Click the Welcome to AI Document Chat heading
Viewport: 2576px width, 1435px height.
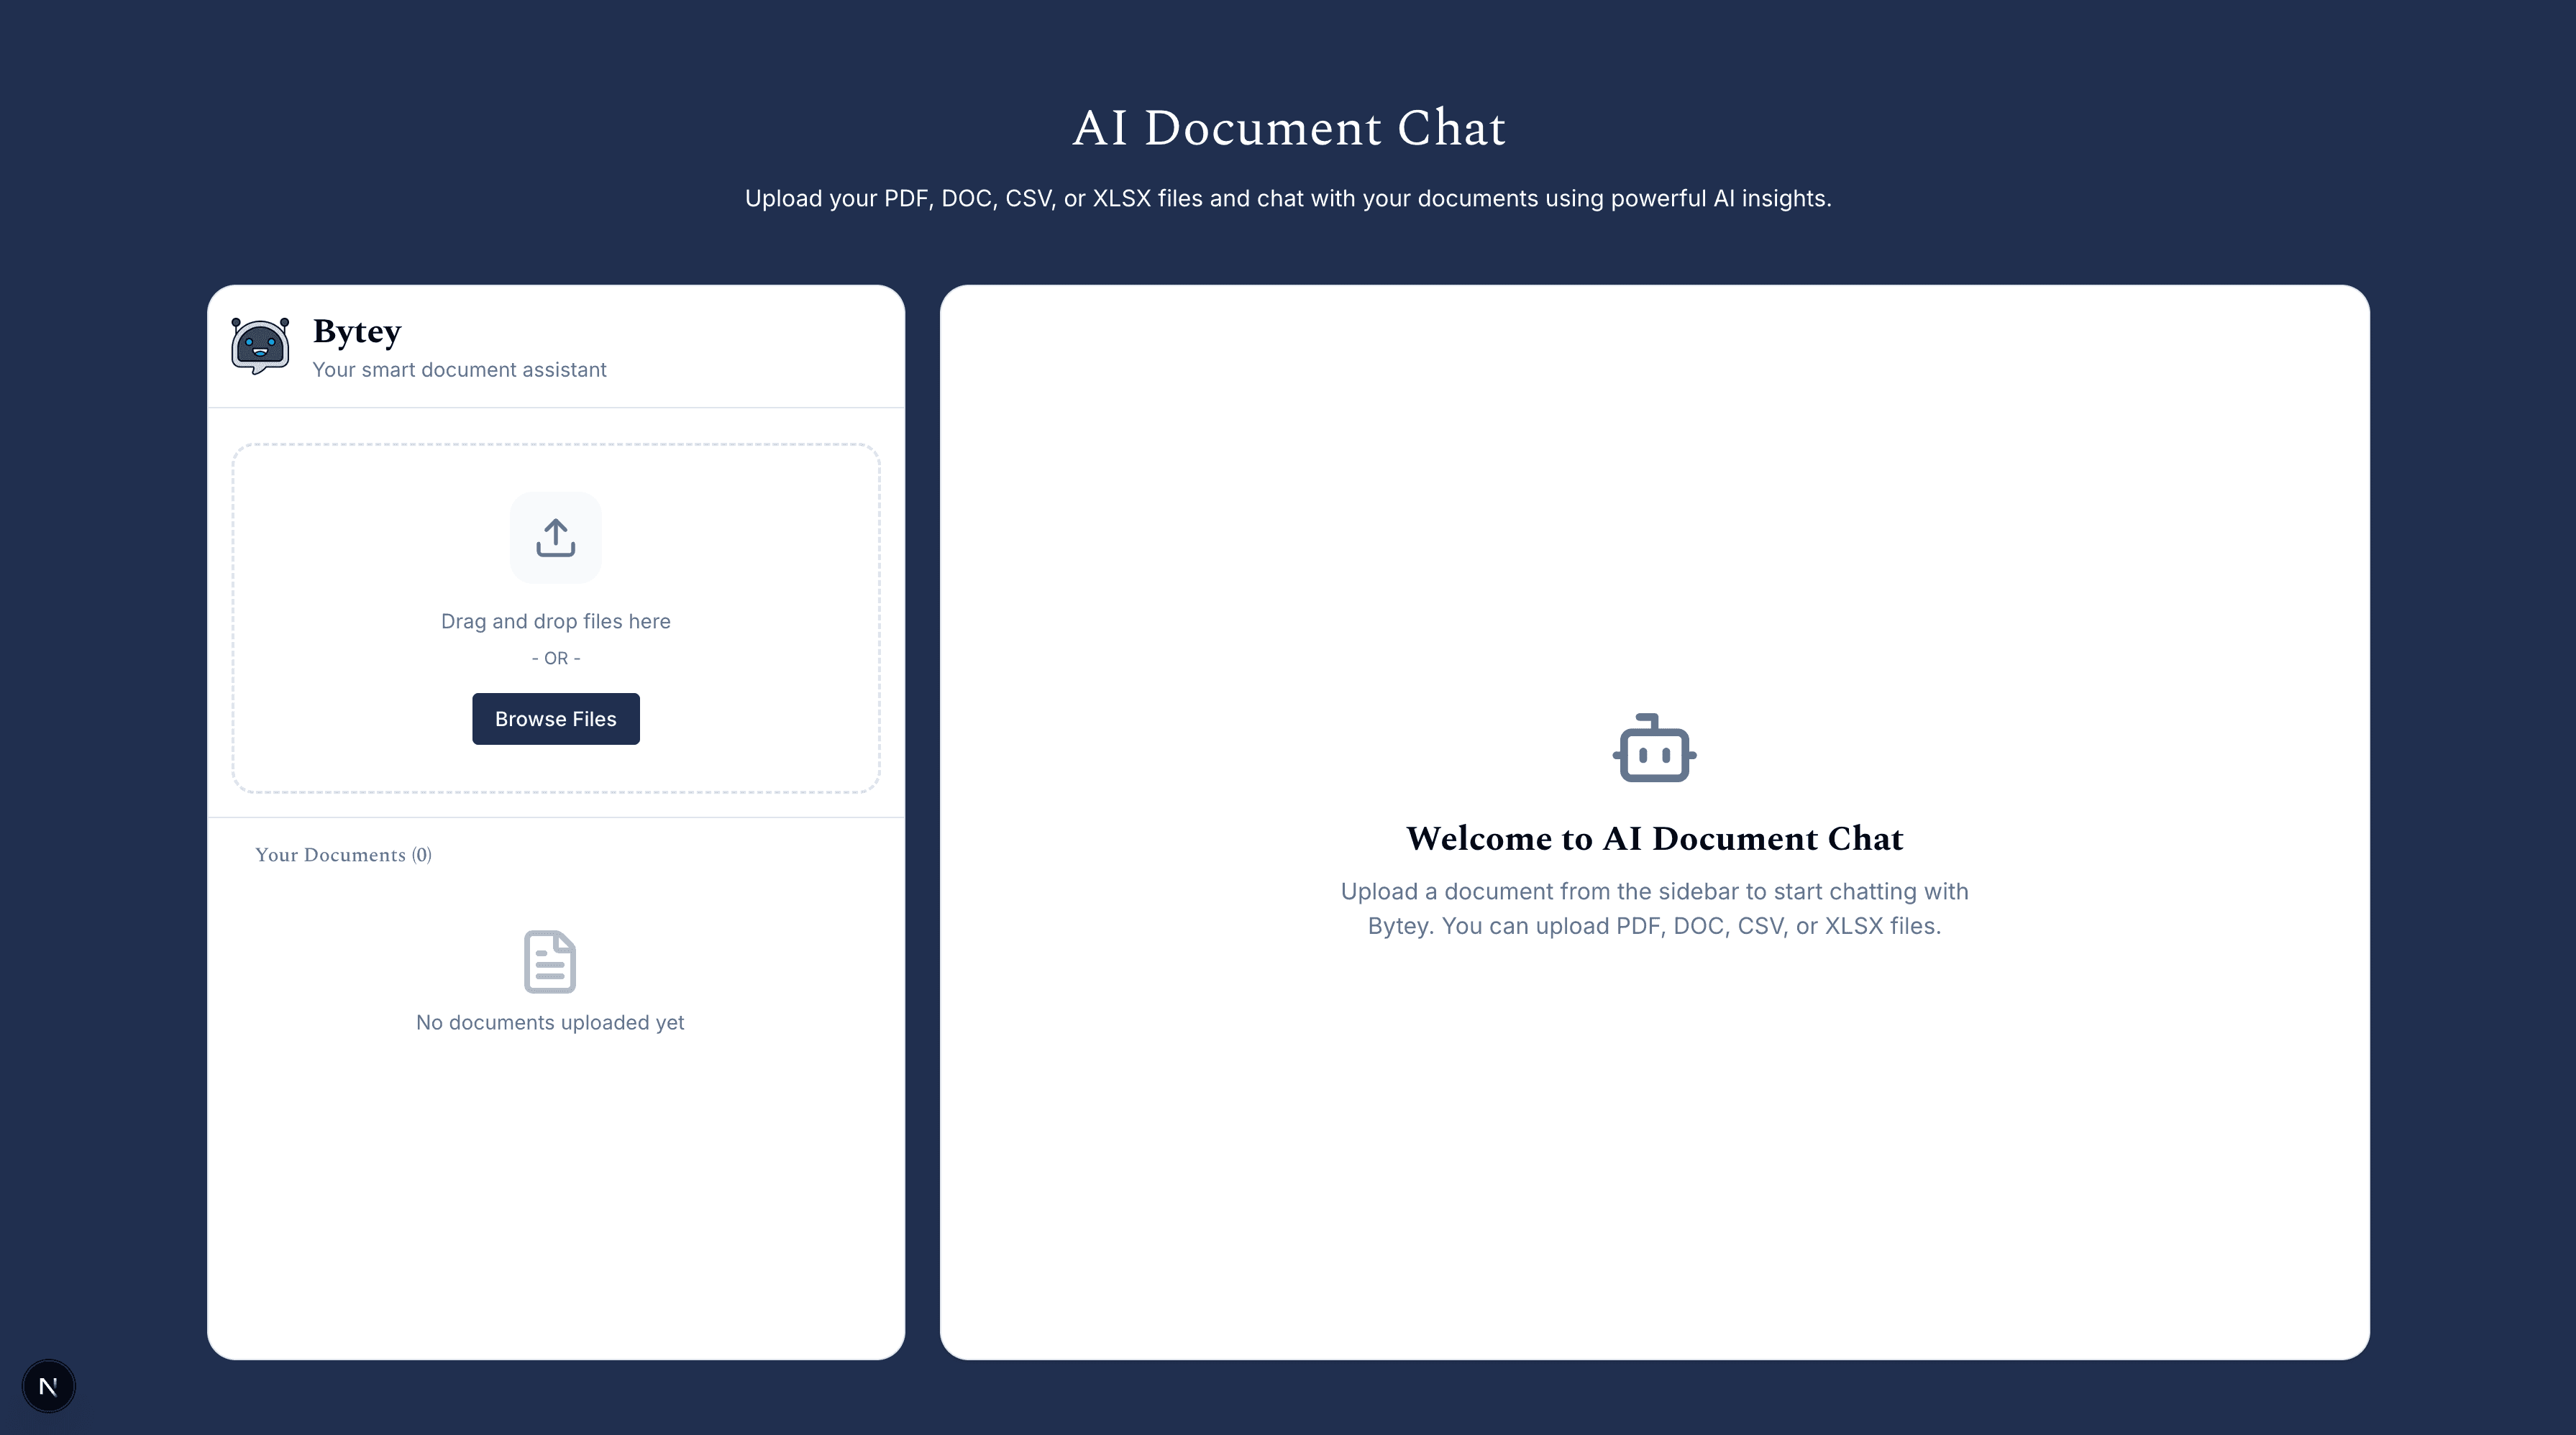(x=1654, y=838)
